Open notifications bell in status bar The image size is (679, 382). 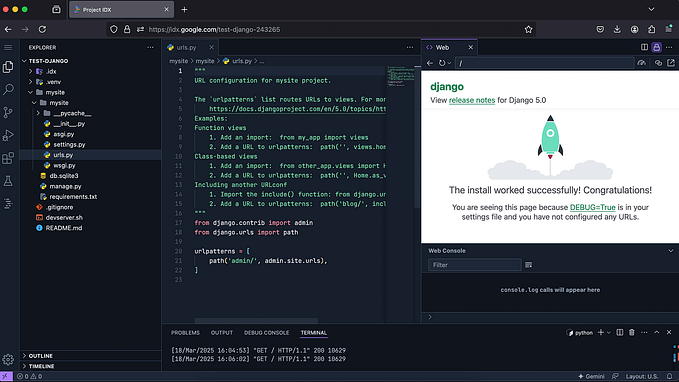tap(669, 376)
